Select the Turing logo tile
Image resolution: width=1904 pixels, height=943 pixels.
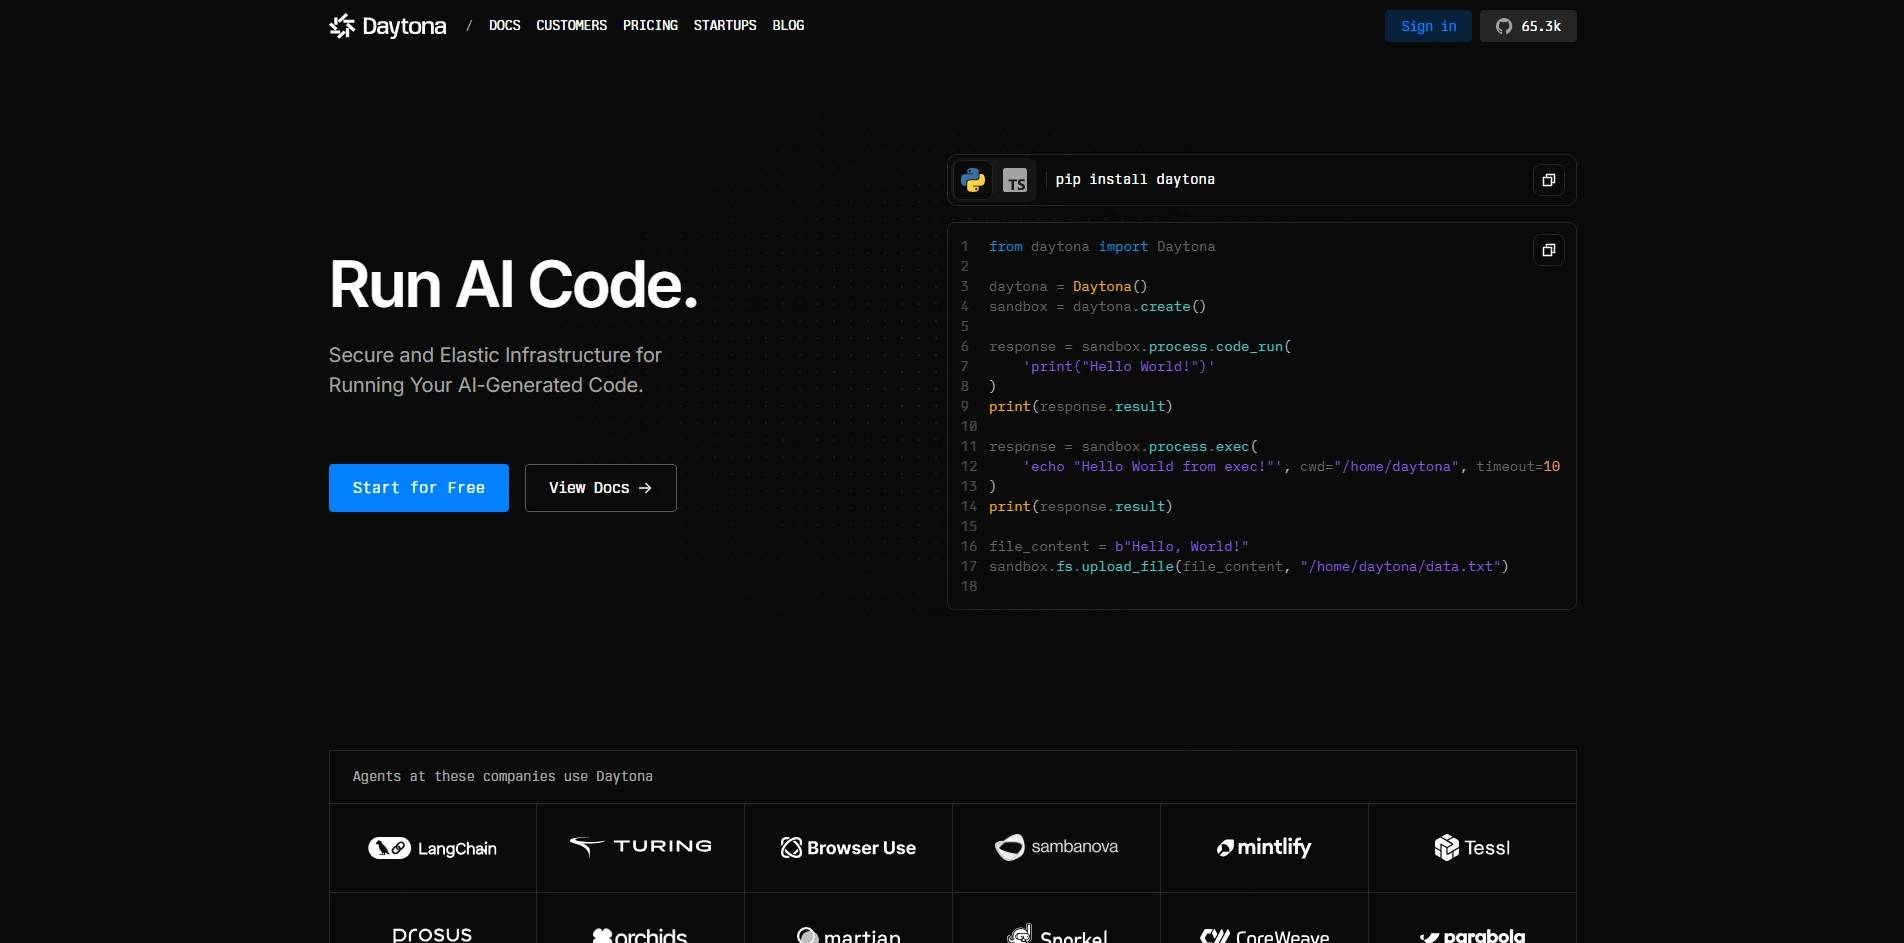pos(640,847)
